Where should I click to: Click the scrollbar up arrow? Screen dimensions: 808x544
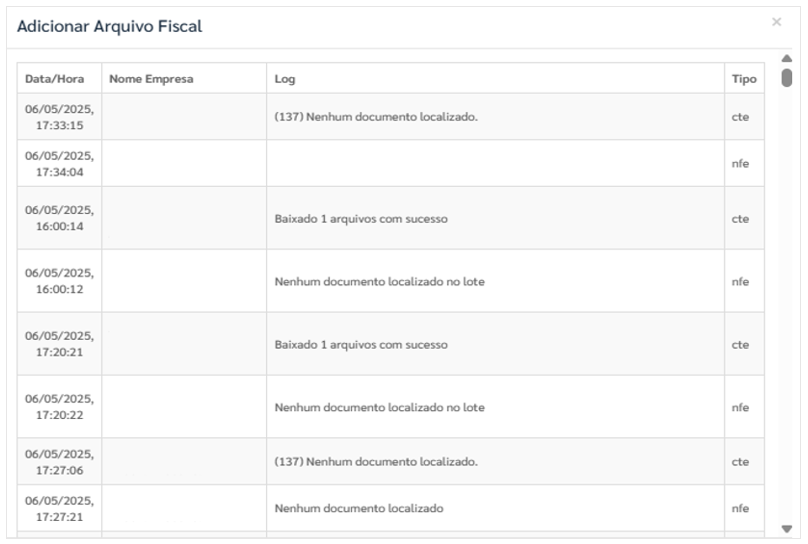786,58
